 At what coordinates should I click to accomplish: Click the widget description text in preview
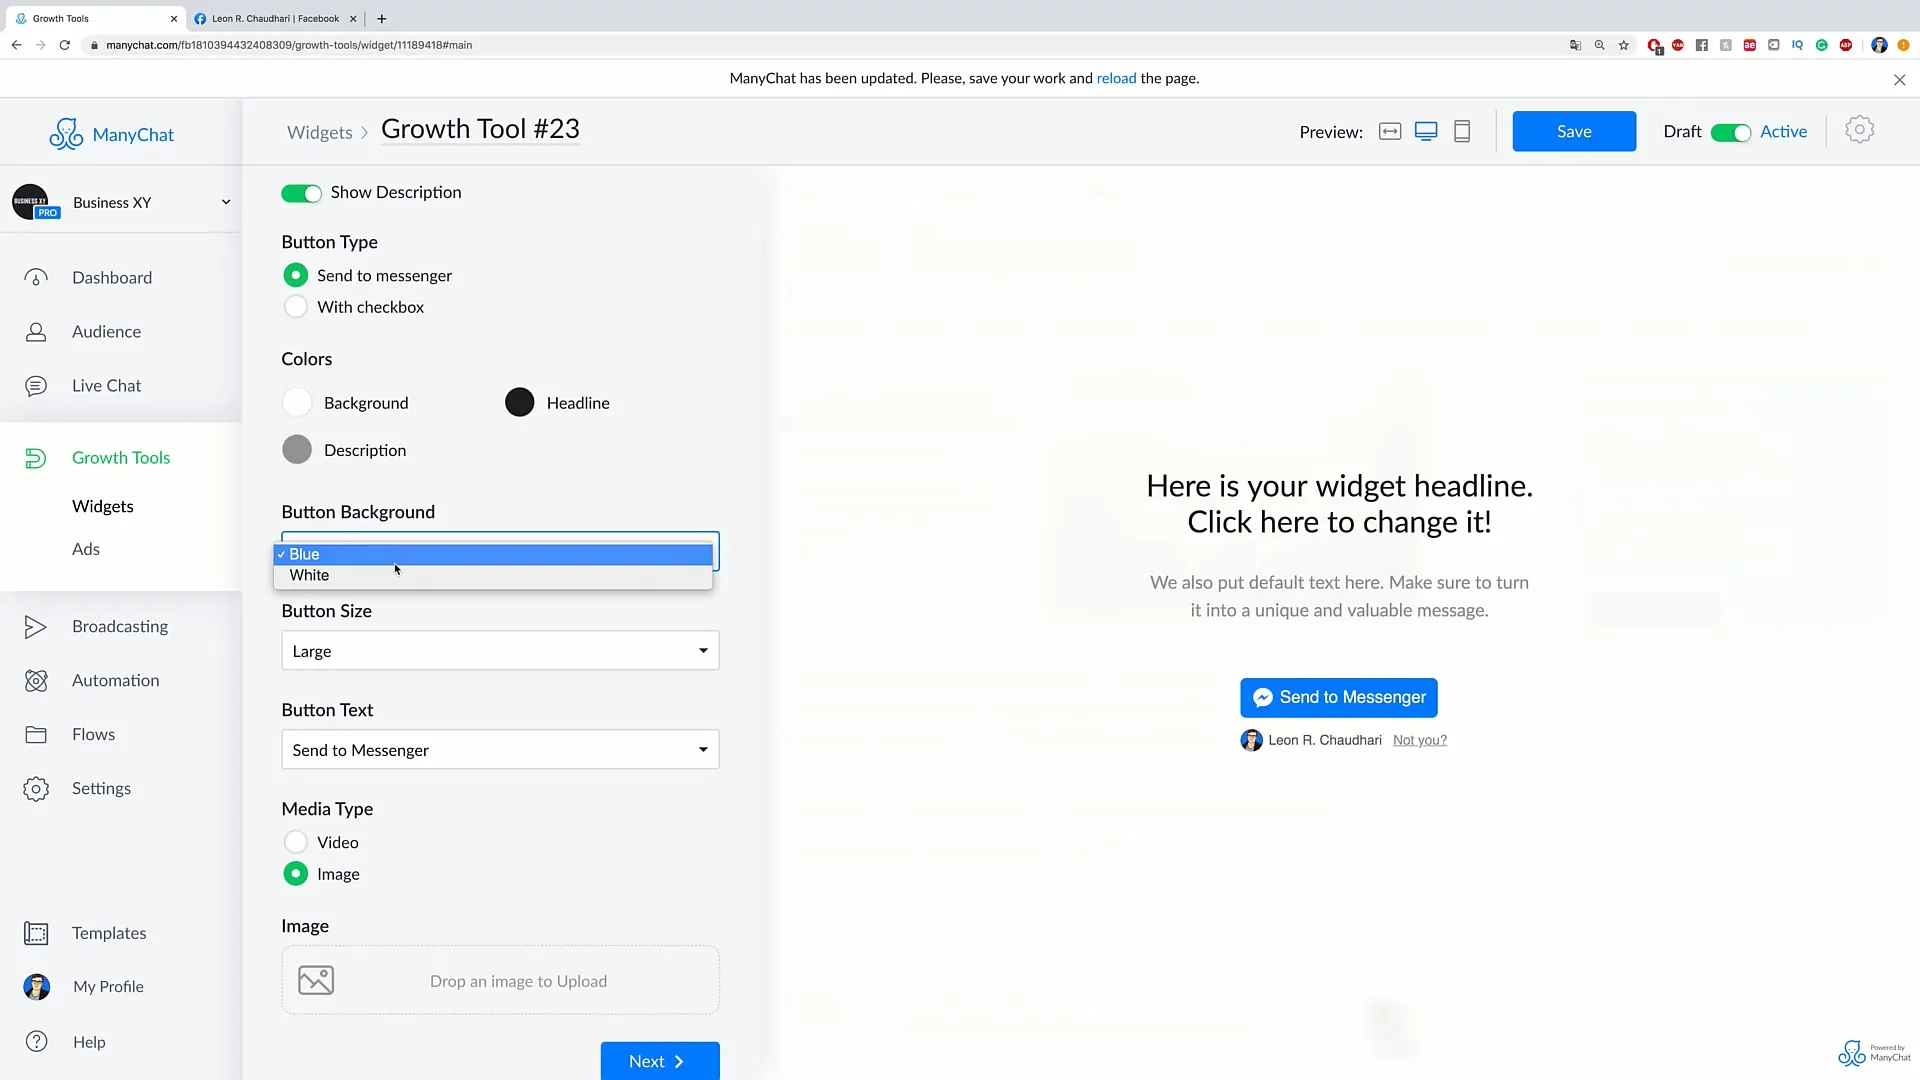pyautogui.click(x=1339, y=596)
